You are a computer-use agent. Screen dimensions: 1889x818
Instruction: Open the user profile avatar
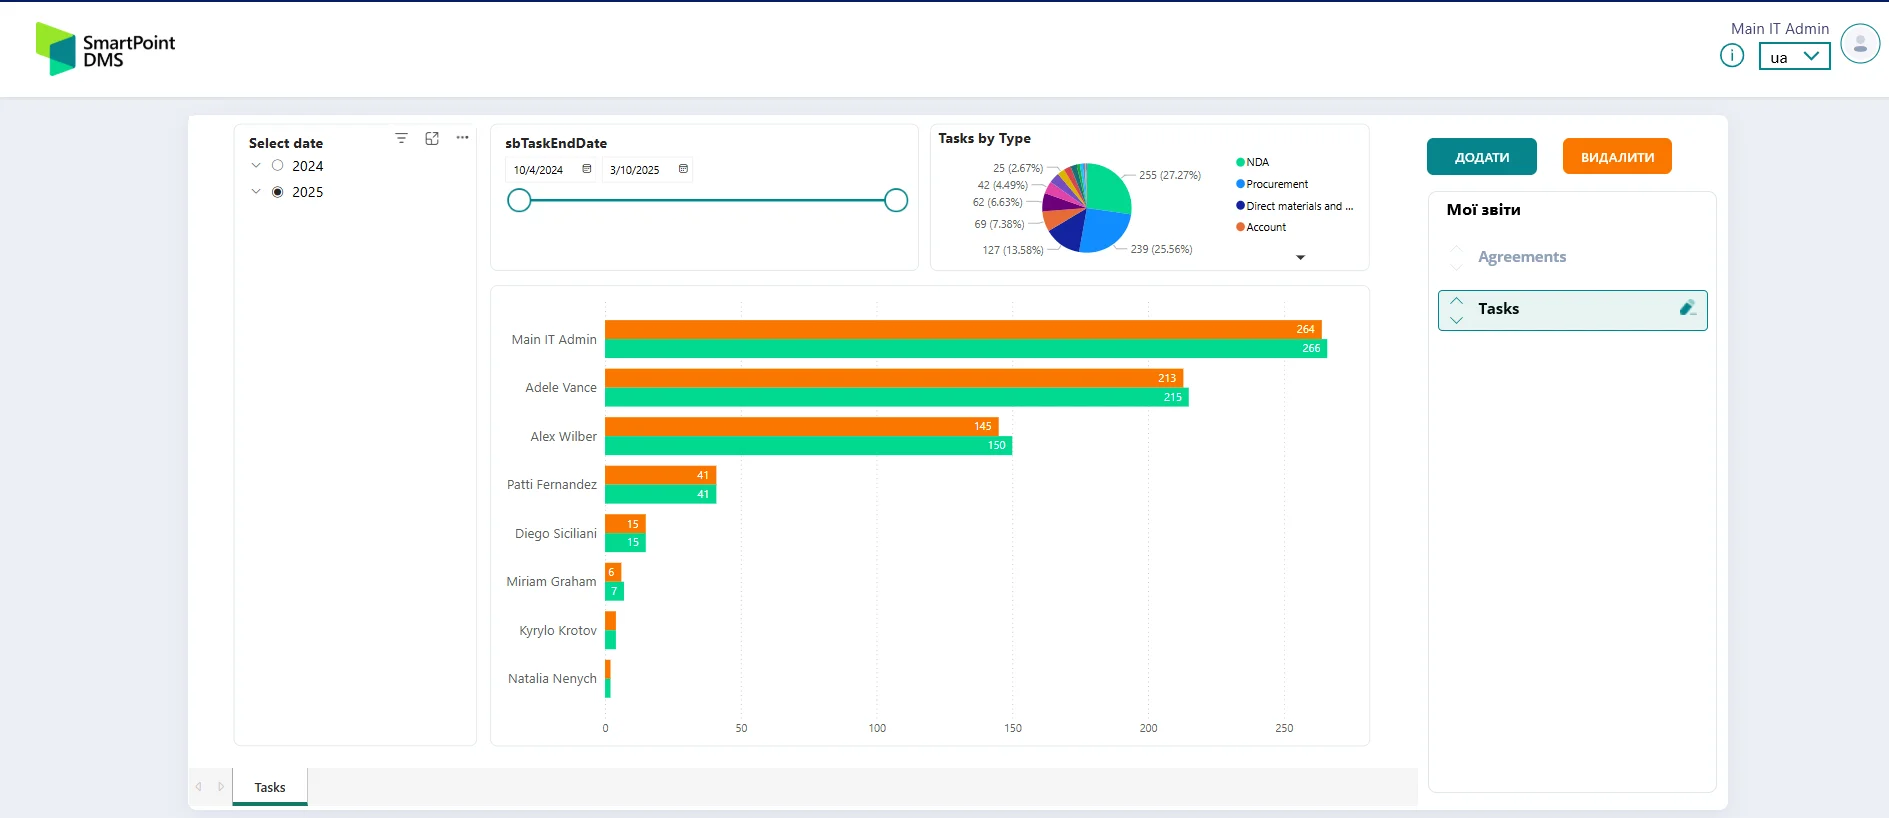[1859, 44]
